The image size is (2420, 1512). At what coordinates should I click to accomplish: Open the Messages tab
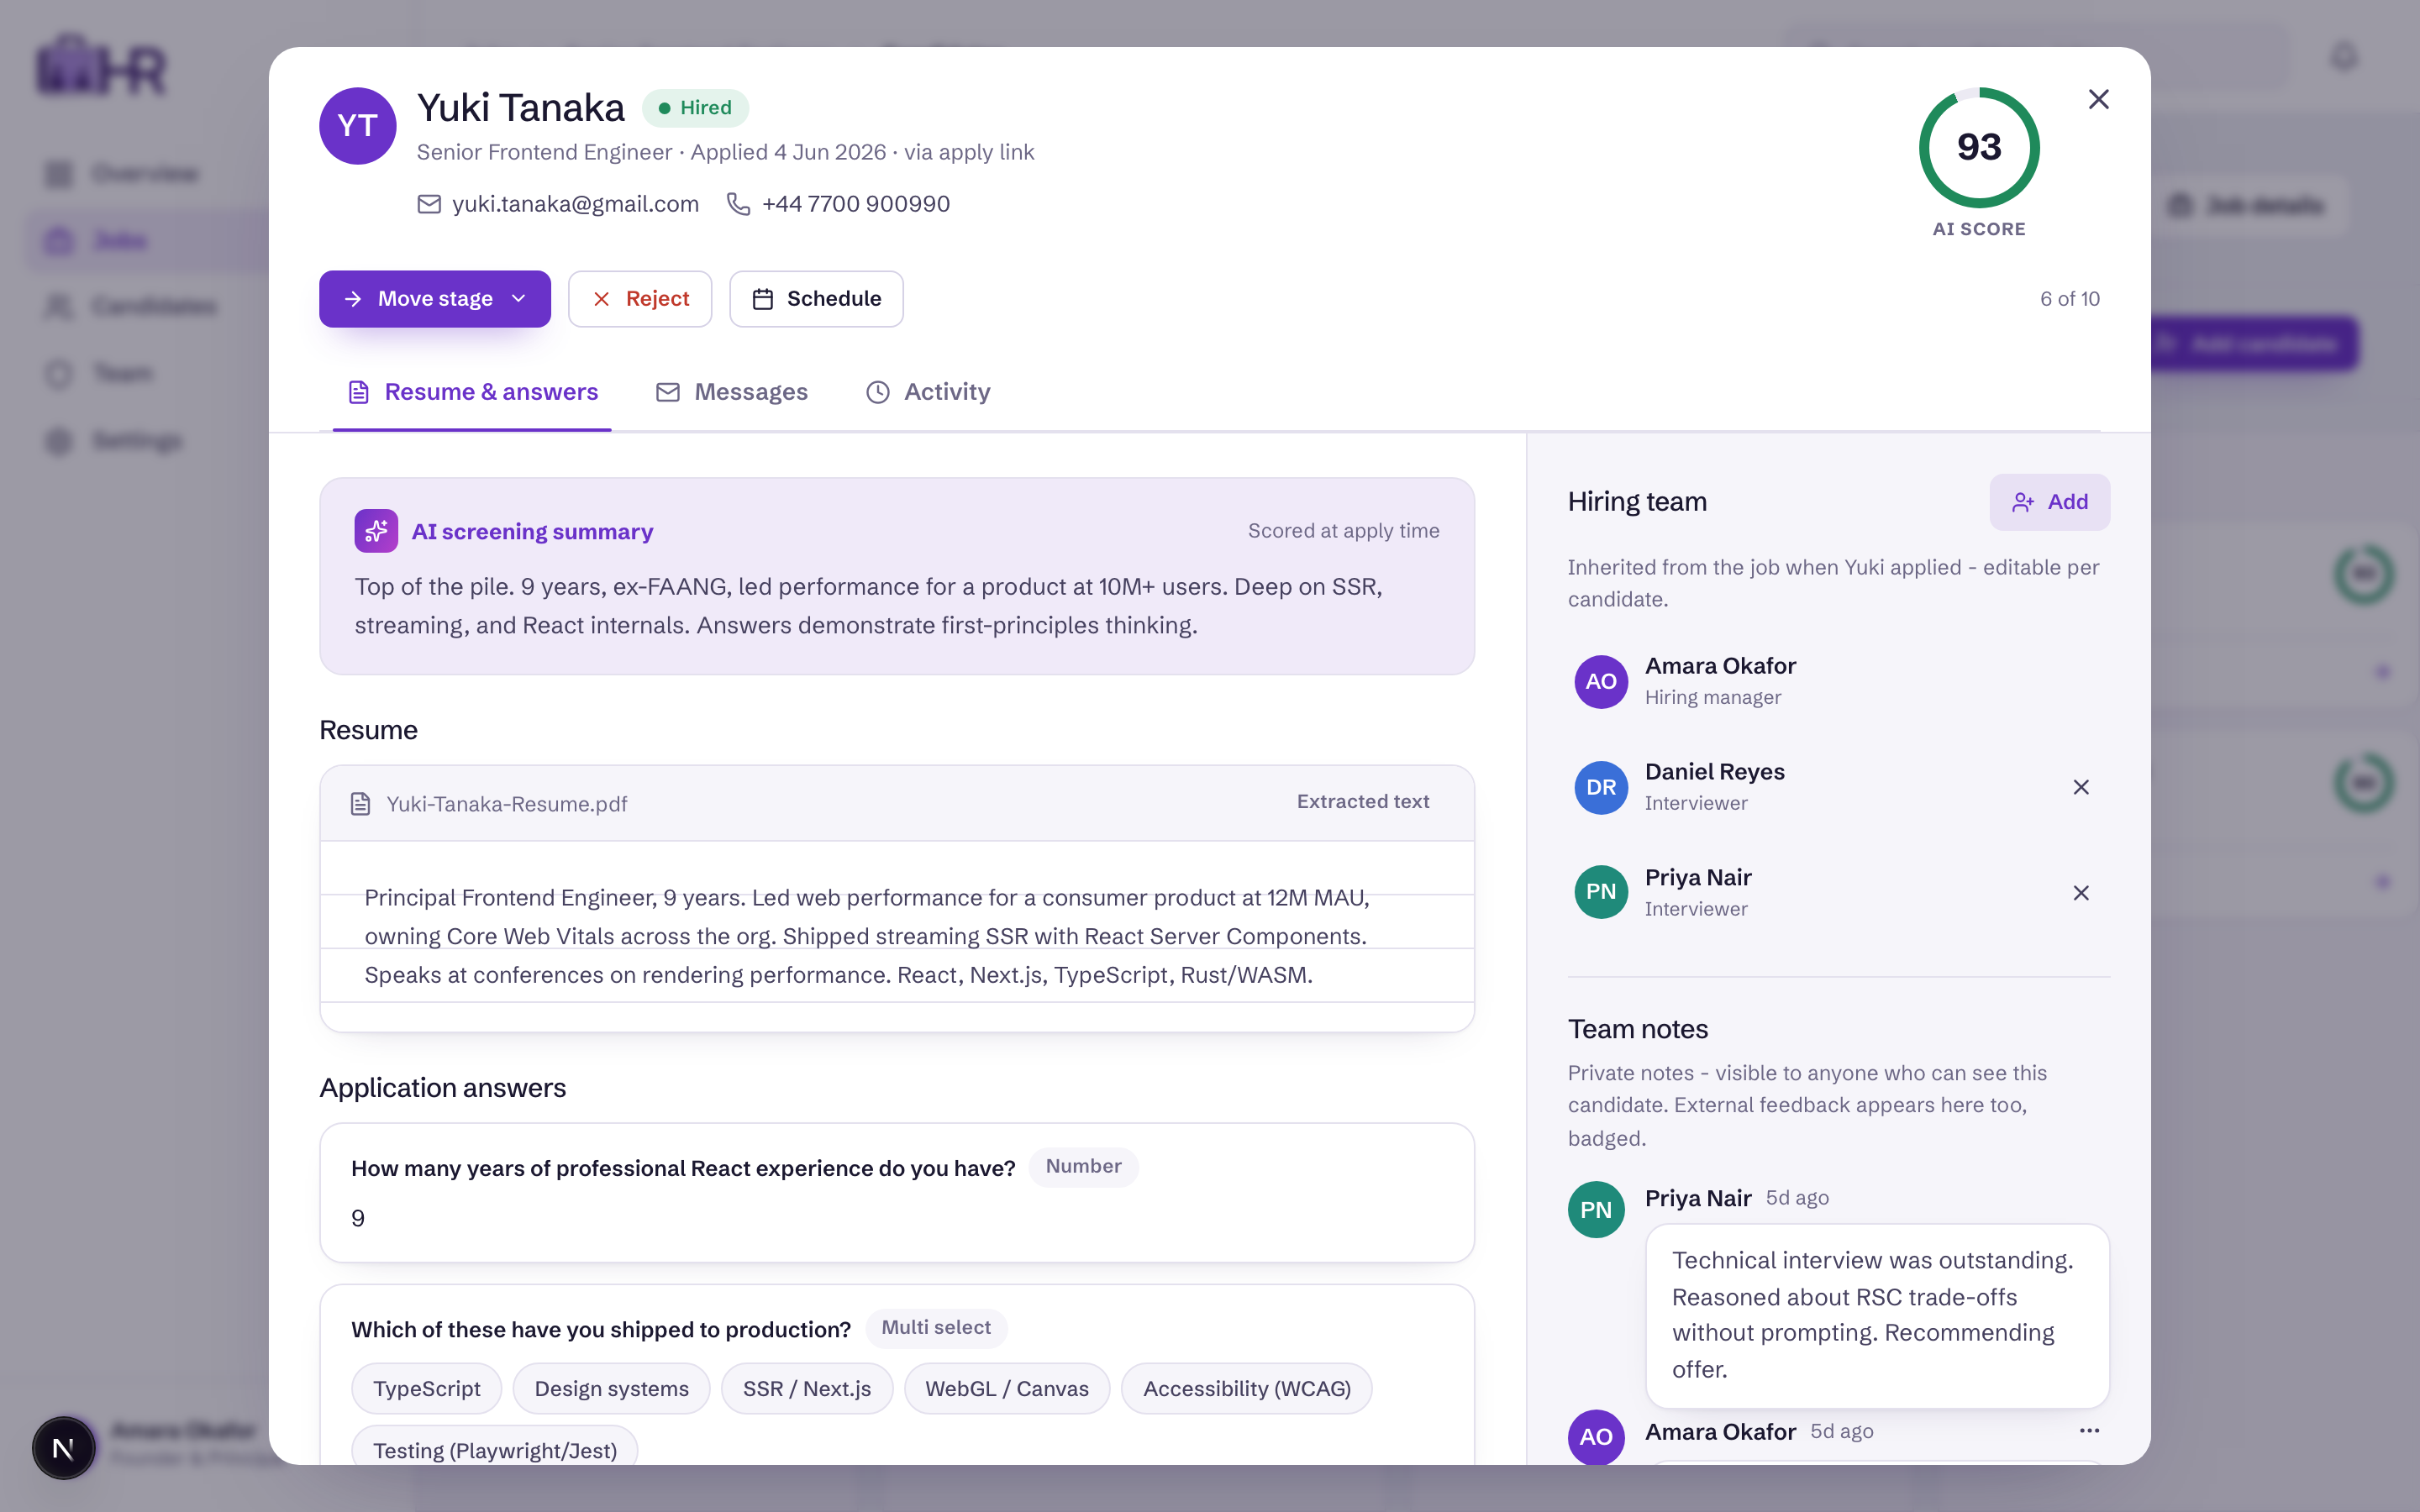pyautogui.click(x=731, y=392)
